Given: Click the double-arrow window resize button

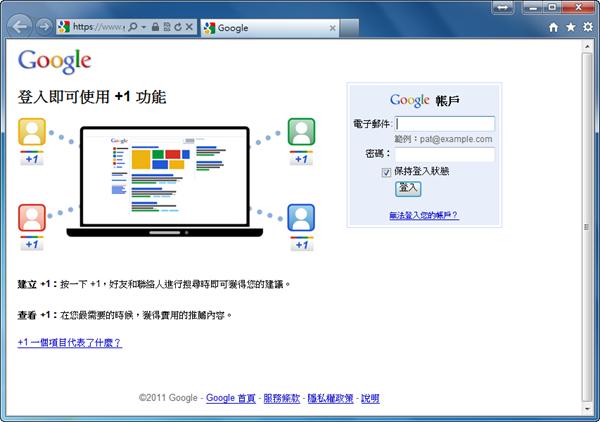Looking at the screenshot, I should [502, 7].
